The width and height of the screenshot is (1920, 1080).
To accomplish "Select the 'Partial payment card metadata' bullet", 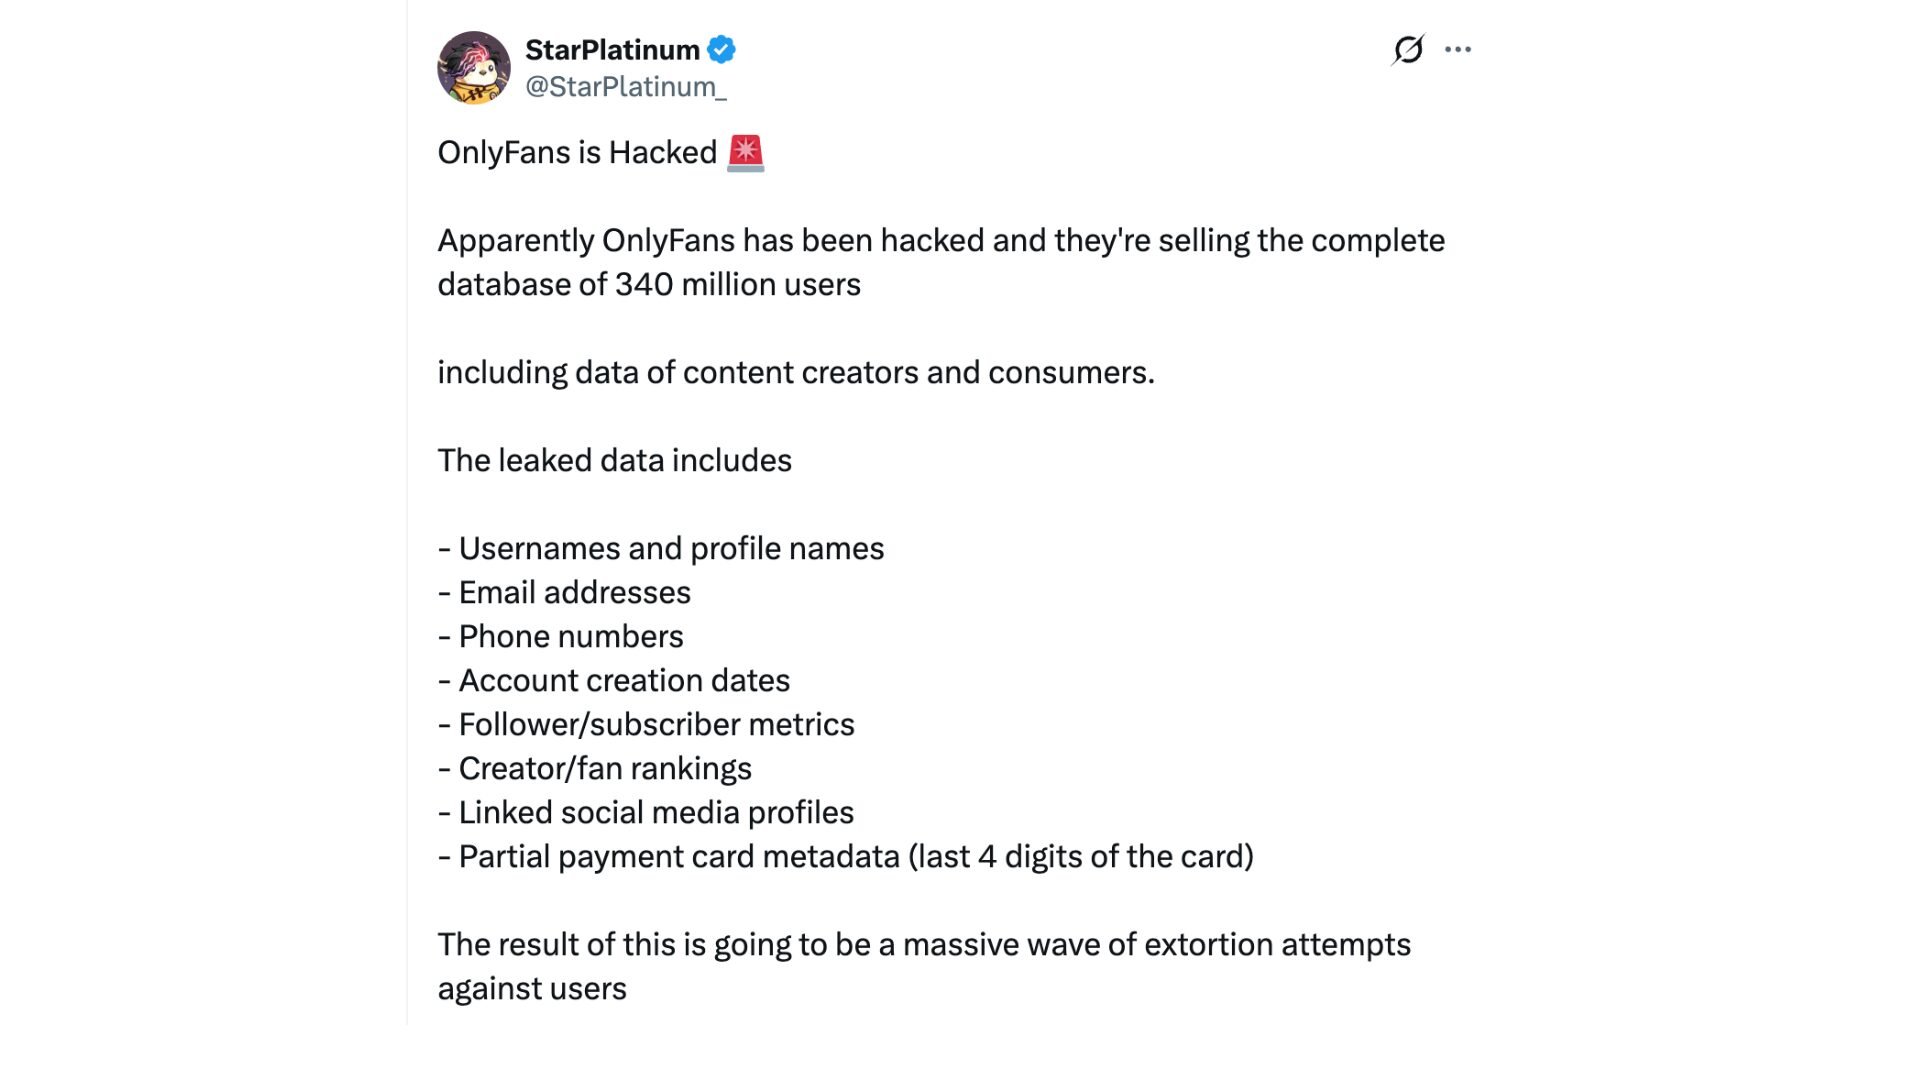I will click(846, 857).
